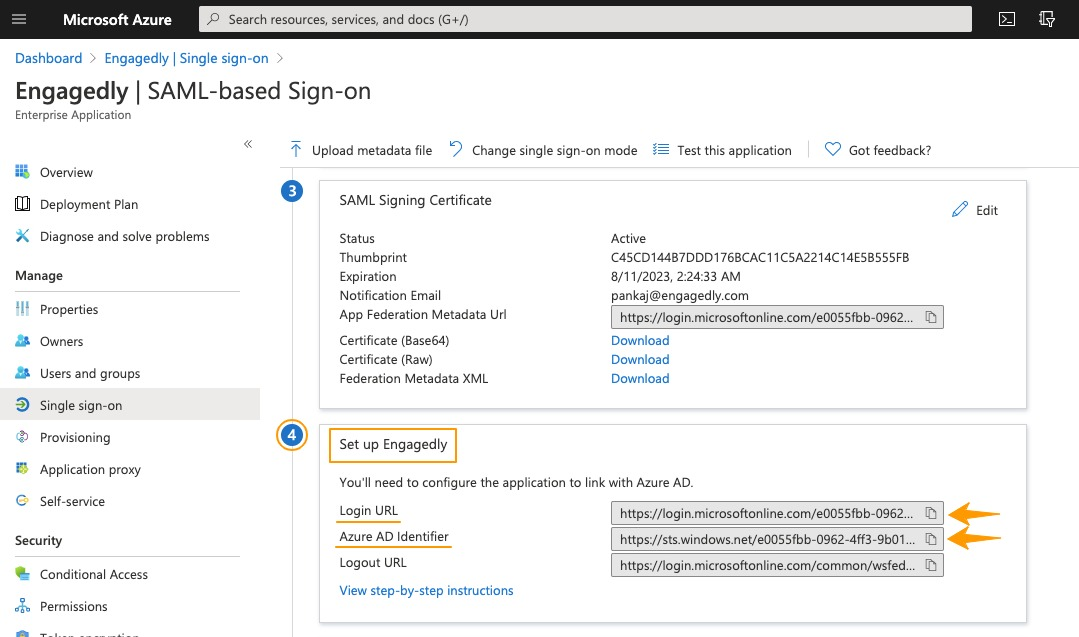The height and width of the screenshot is (637, 1079).
Task: Click the Users and groups icon
Action: (x=23, y=373)
